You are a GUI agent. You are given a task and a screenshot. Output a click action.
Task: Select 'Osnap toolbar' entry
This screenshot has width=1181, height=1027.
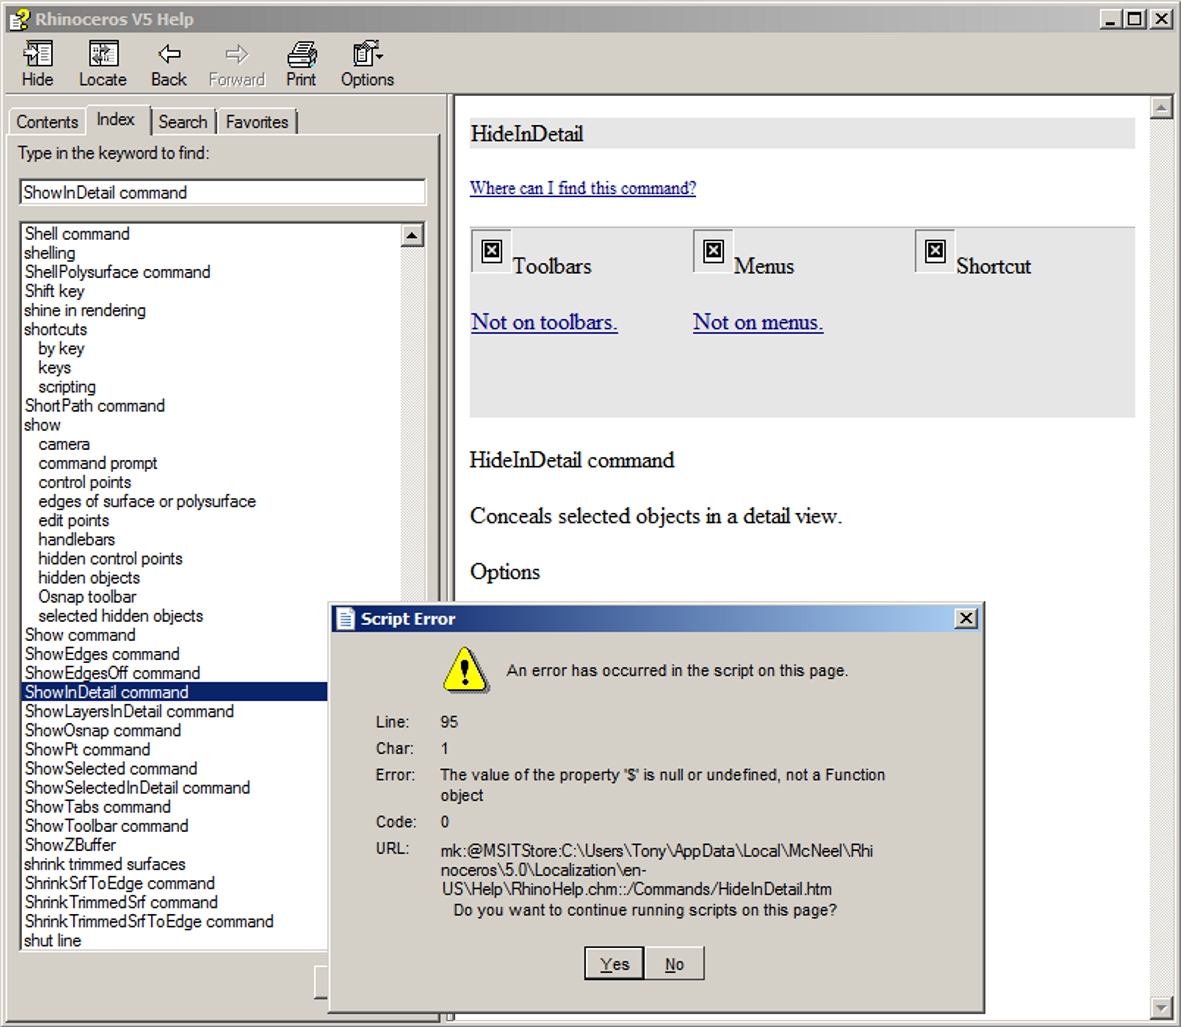87,596
